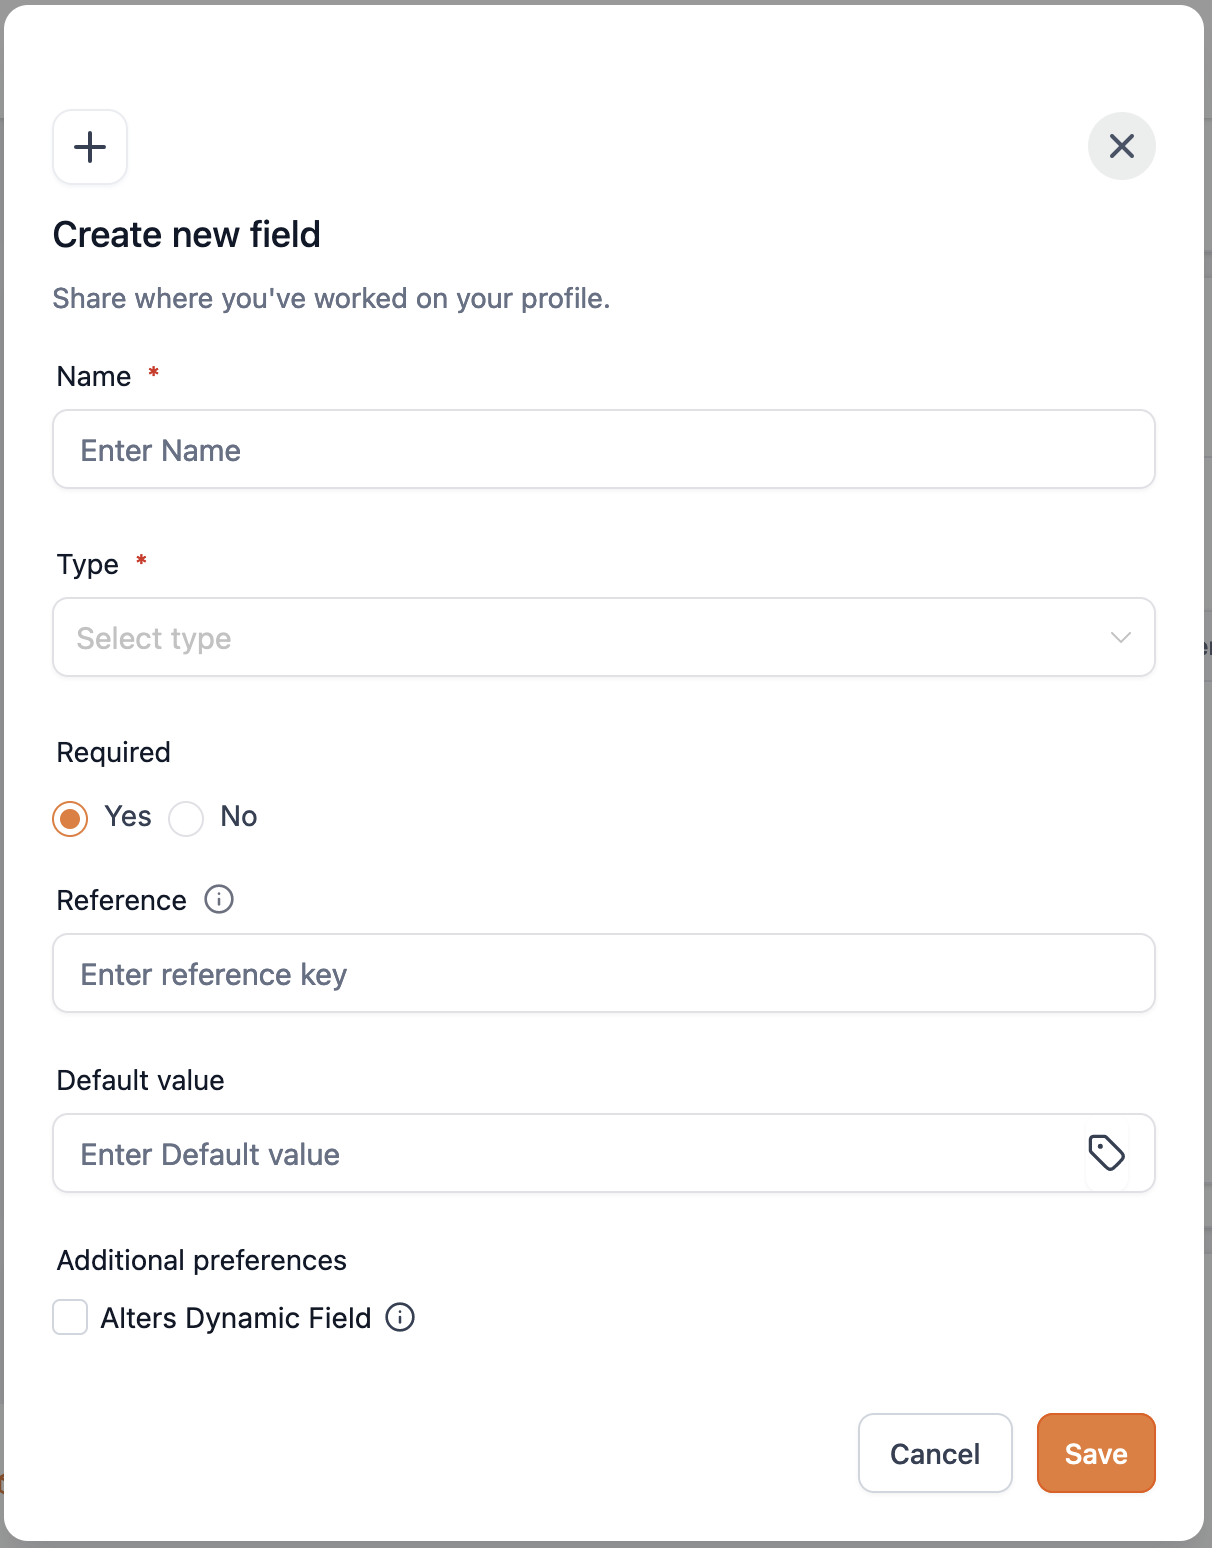
Task: Save the new field
Action: click(1095, 1453)
